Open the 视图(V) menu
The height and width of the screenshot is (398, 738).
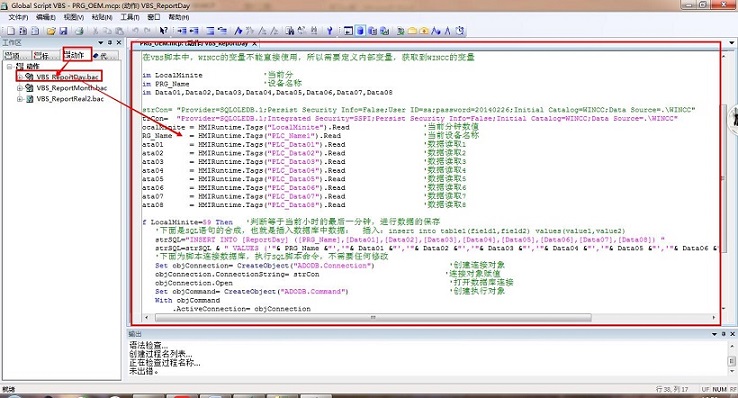73,17
